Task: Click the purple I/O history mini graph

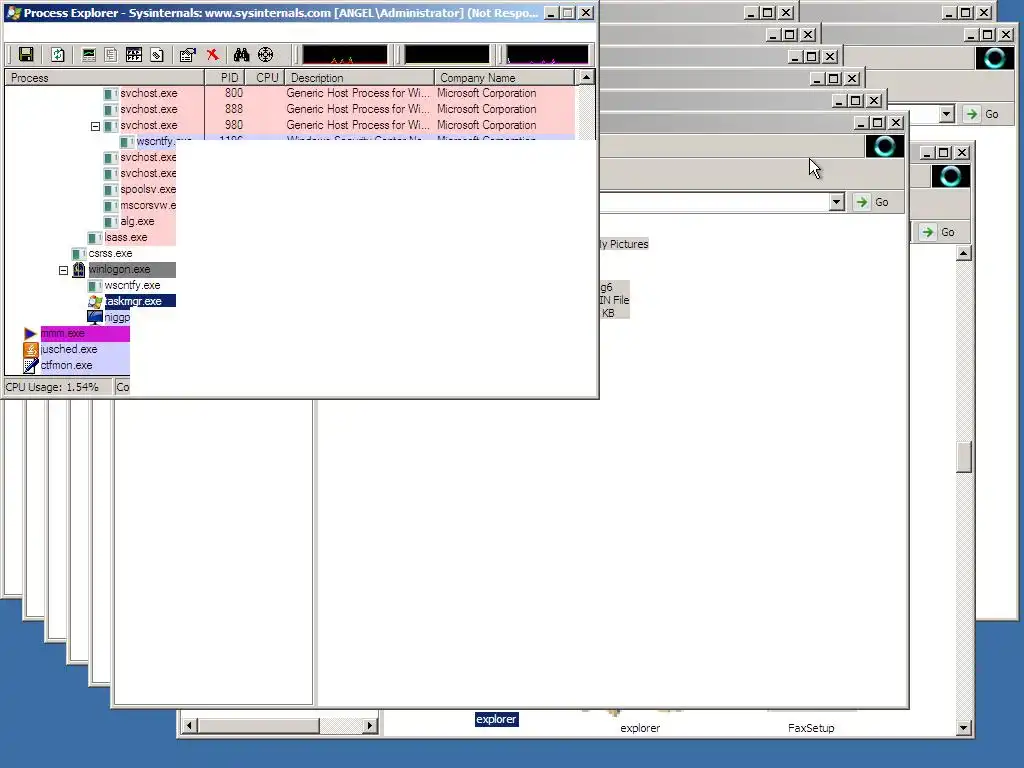Action: click(547, 55)
